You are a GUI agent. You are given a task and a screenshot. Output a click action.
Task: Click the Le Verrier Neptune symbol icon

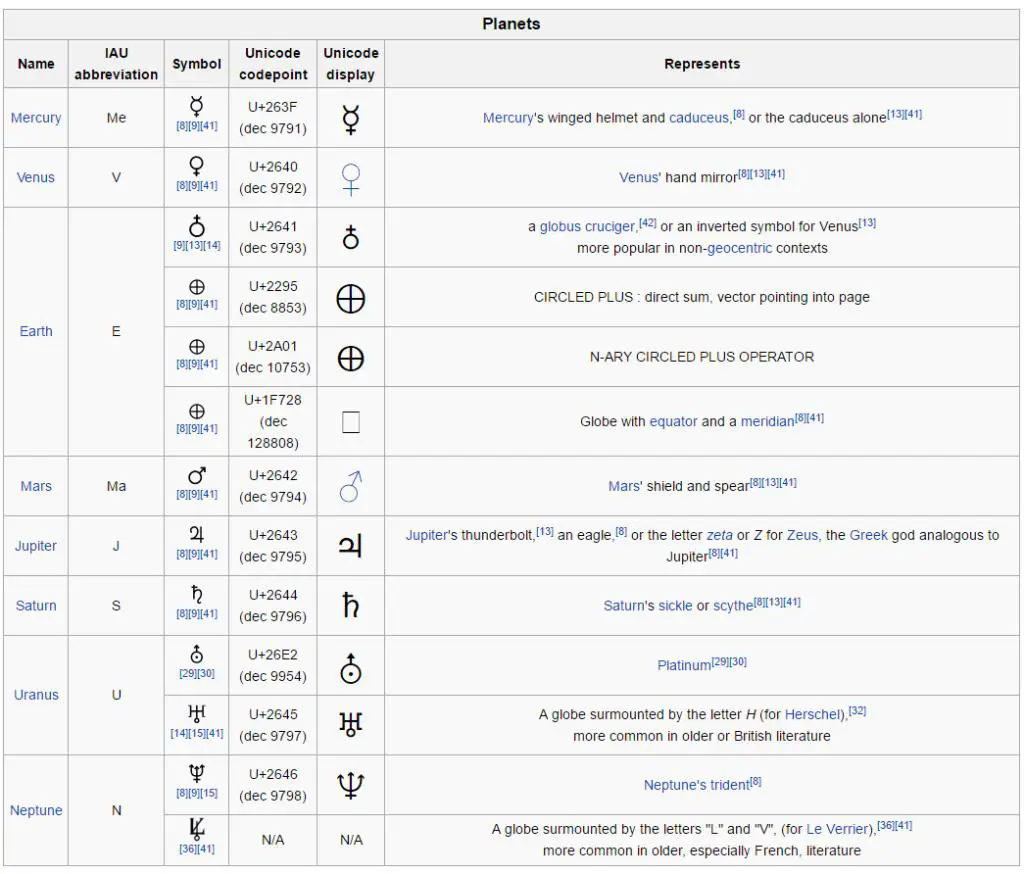pos(196,830)
